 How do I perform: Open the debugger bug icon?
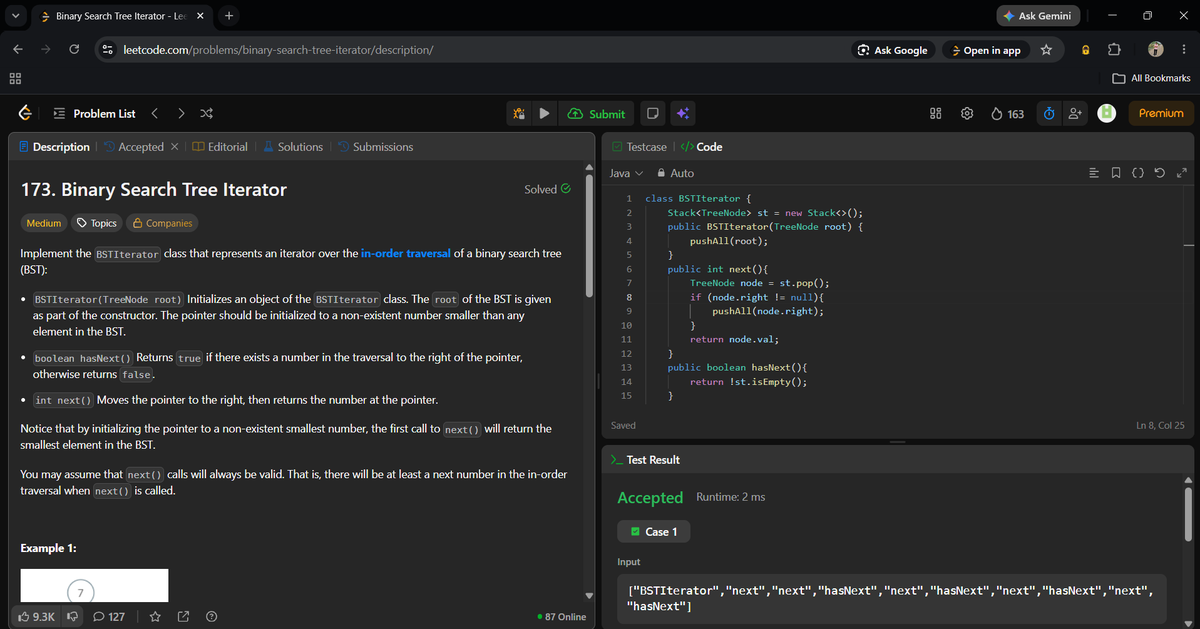519,114
